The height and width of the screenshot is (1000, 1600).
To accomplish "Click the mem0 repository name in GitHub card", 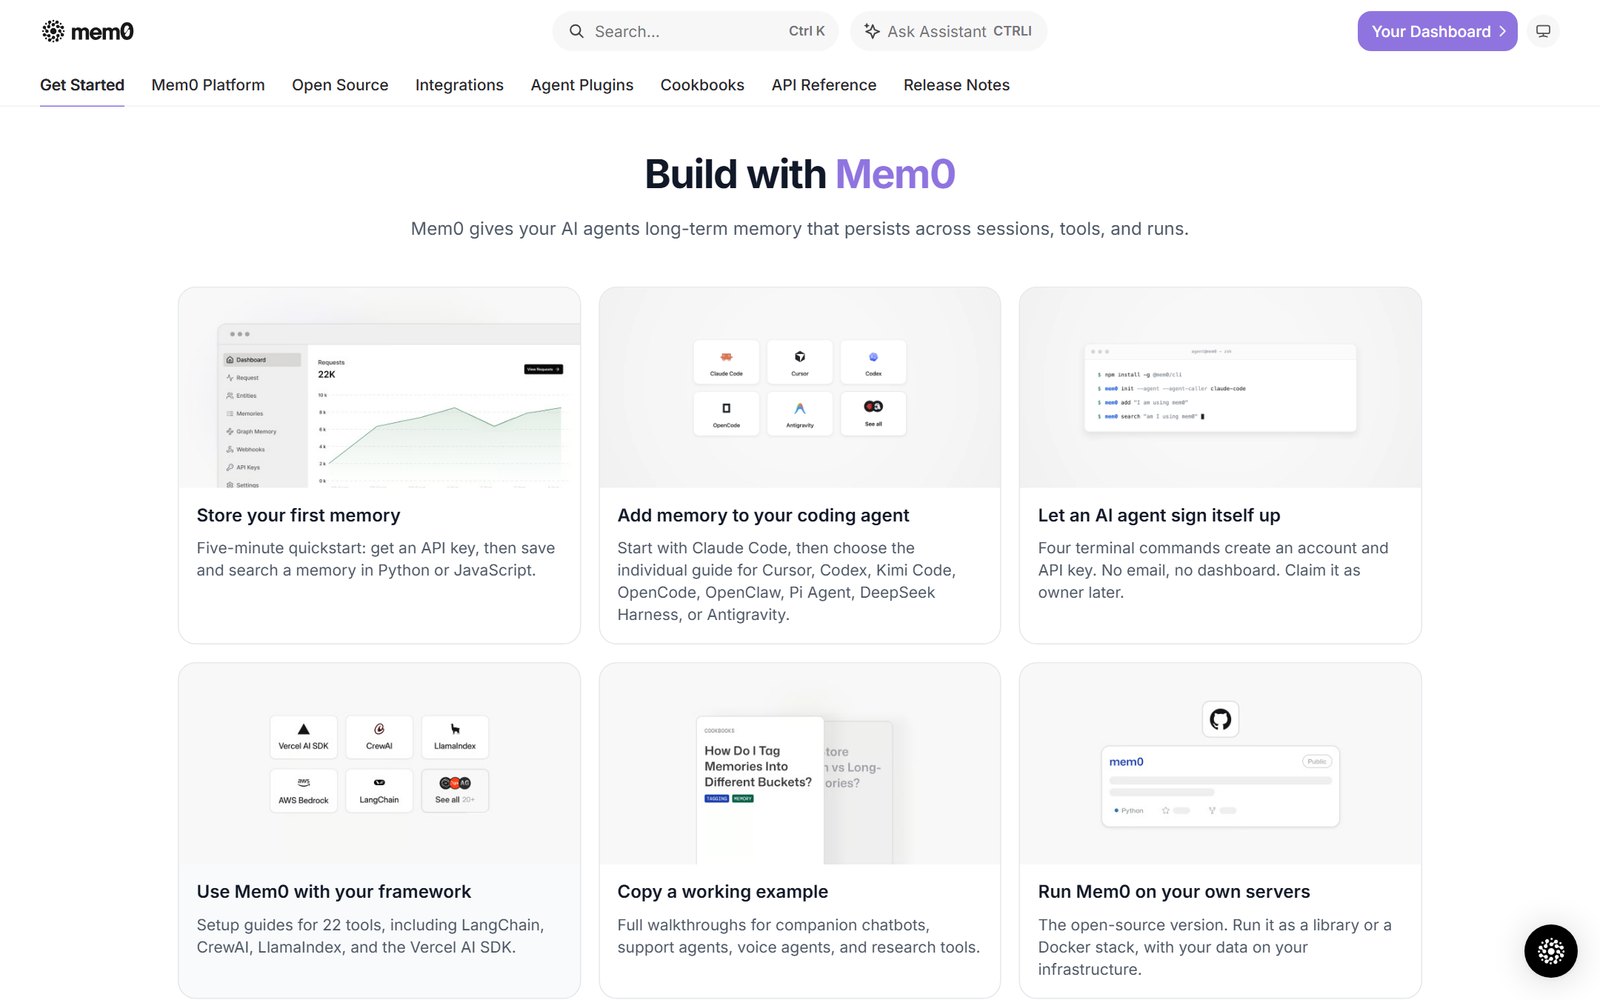I will [x=1126, y=762].
